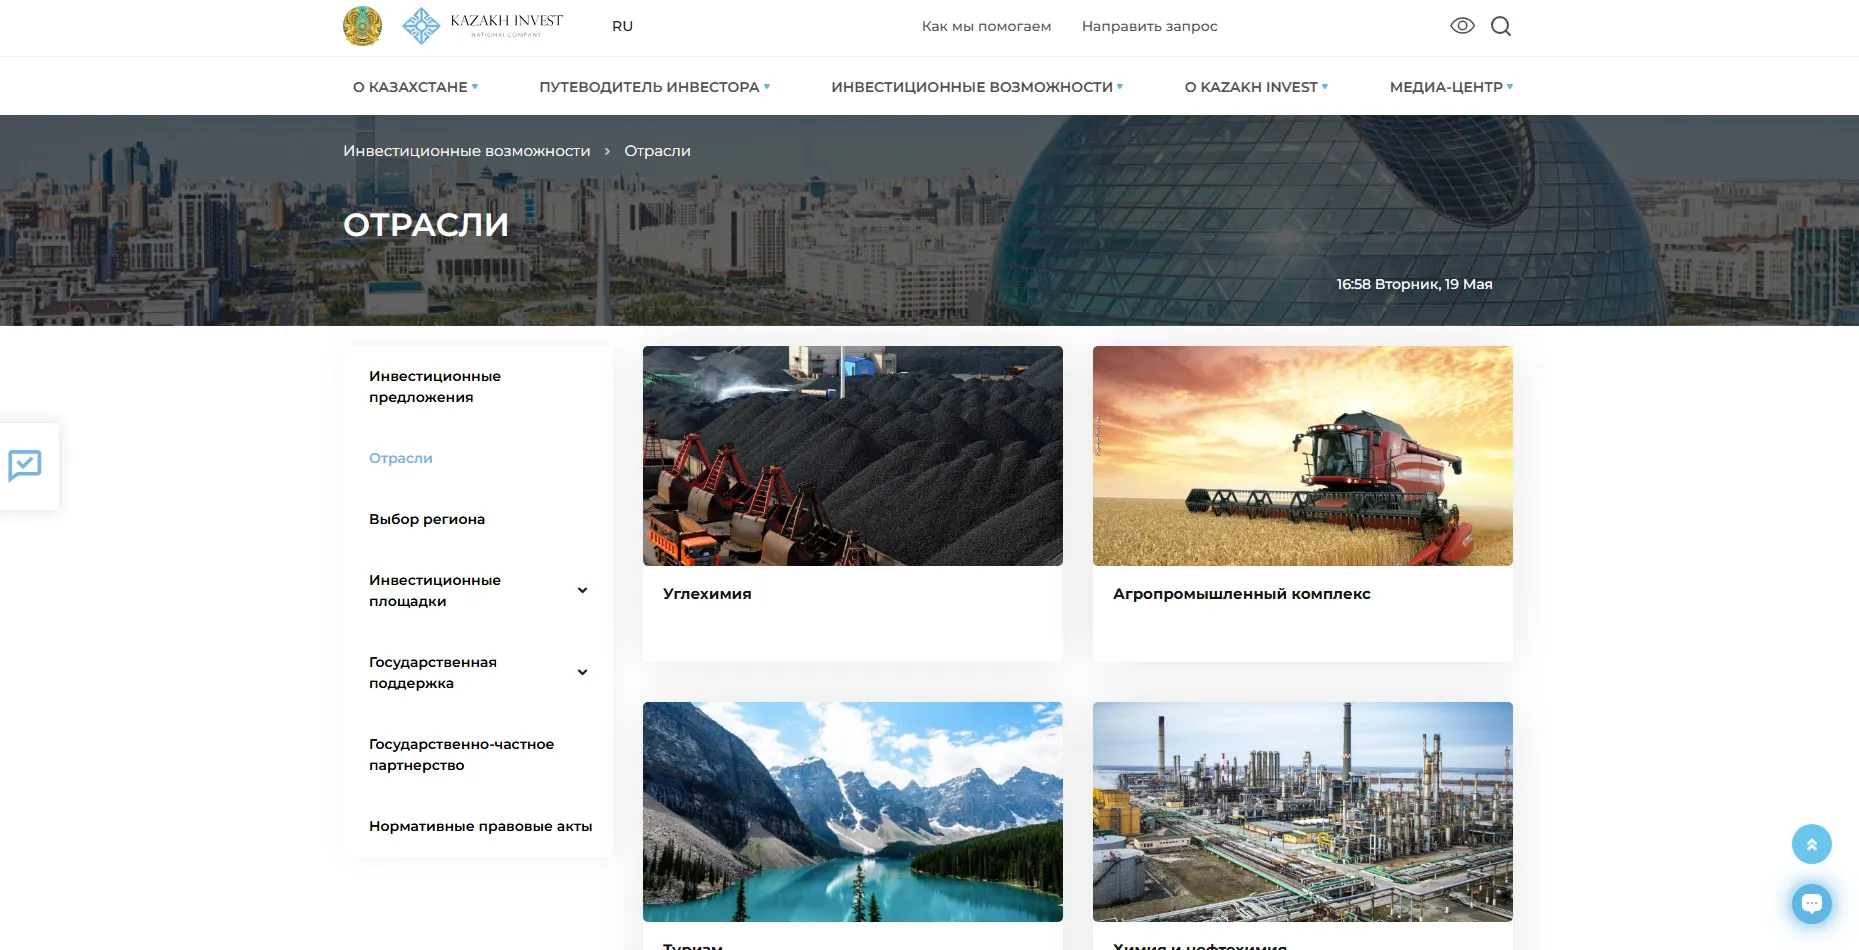Open the «Углехимия» industry title
This screenshot has width=1859, height=950.
[x=707, y=594]
